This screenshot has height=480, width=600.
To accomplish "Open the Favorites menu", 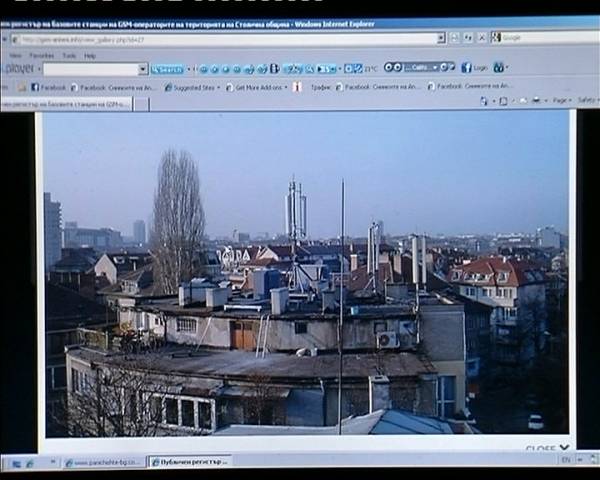I will point(42,55).
